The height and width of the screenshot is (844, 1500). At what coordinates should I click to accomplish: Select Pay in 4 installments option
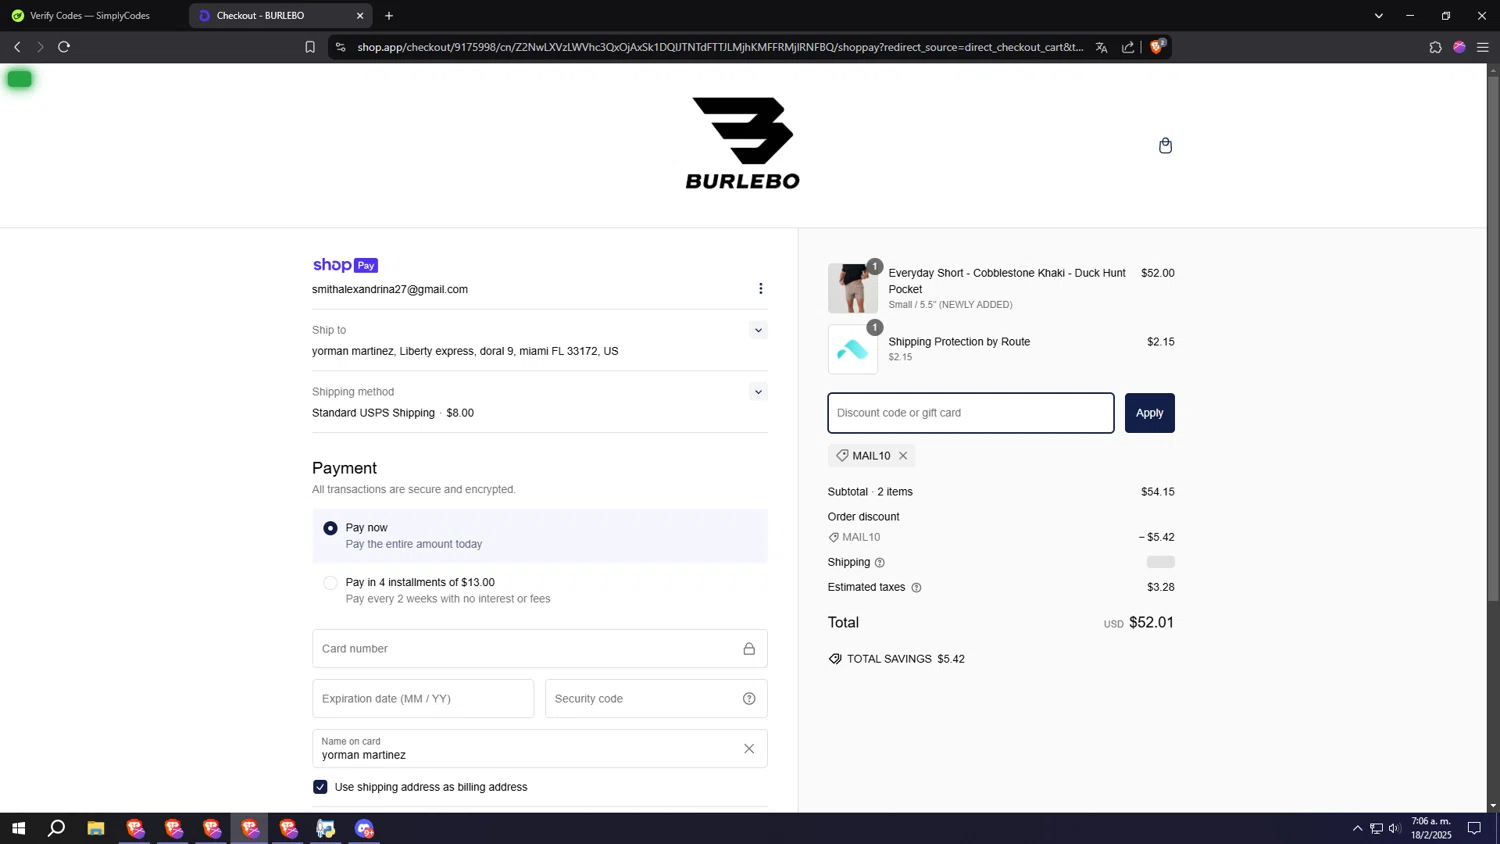click(540, 590)
